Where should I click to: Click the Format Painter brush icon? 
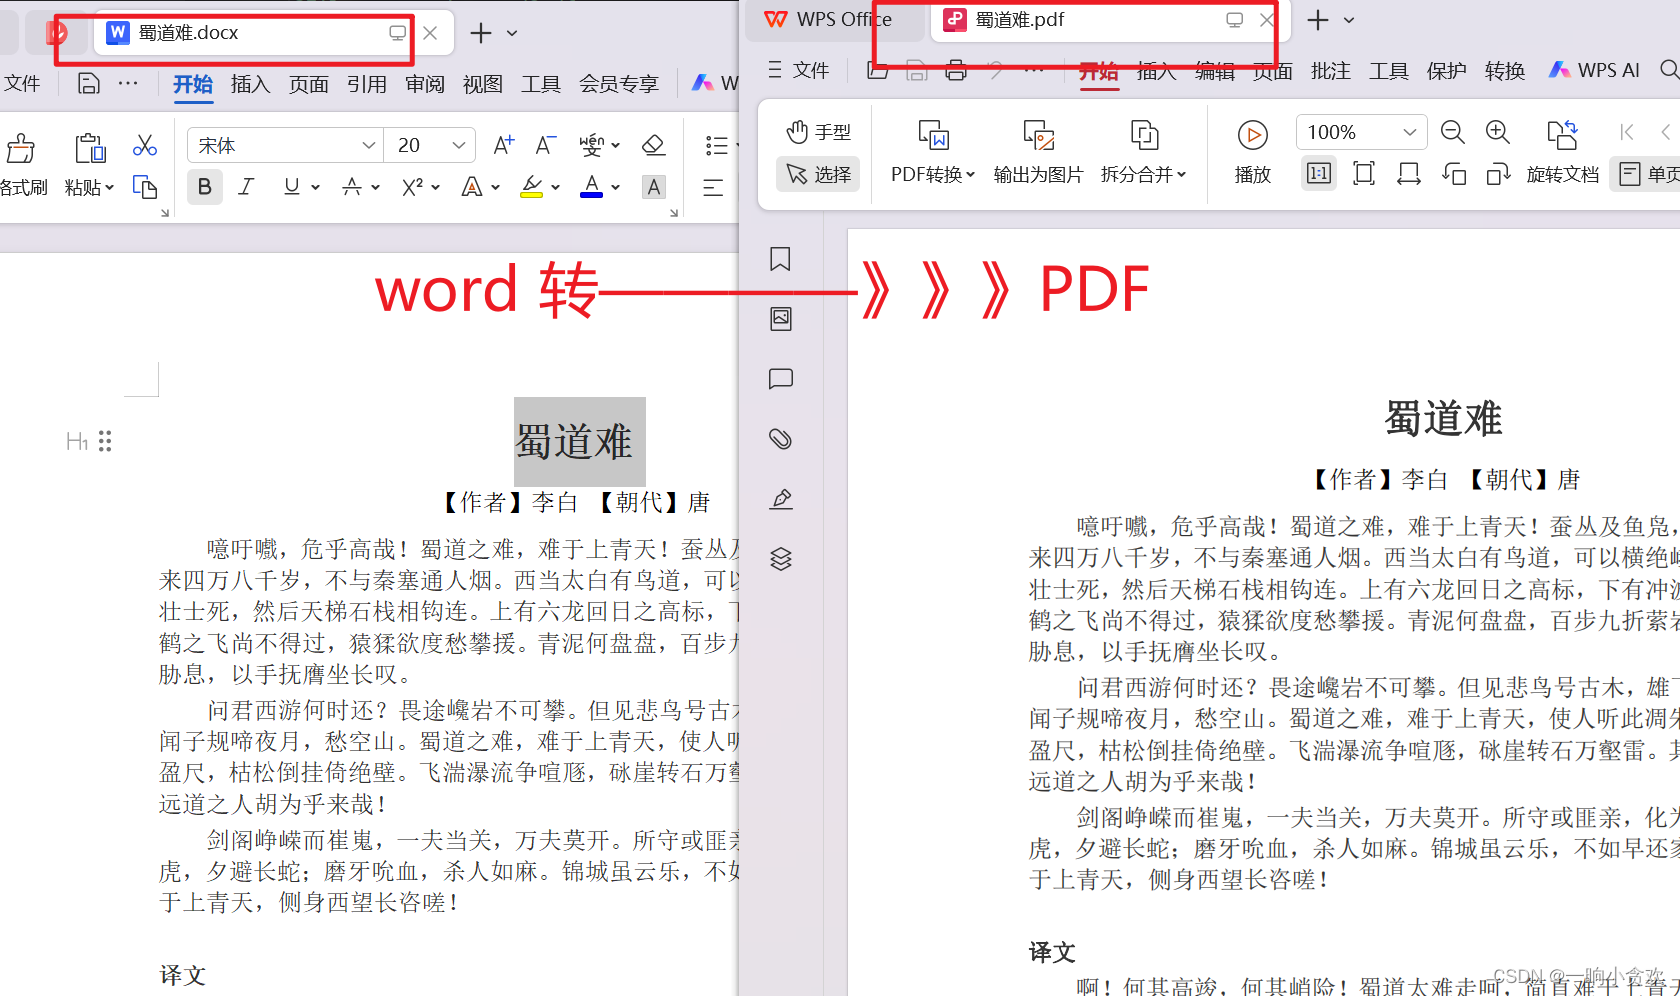coord(20,148)
